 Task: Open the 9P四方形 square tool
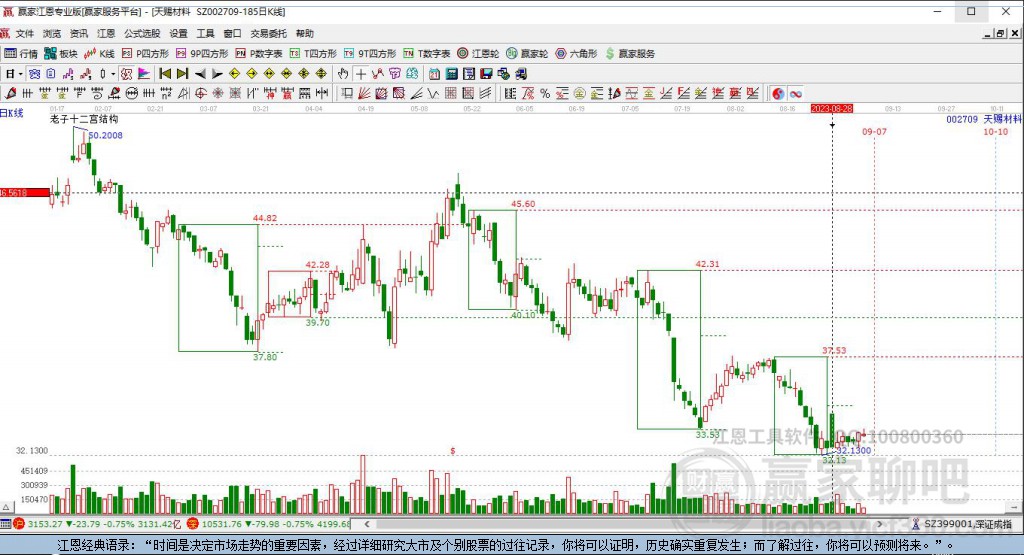click(x=202, y=54)
